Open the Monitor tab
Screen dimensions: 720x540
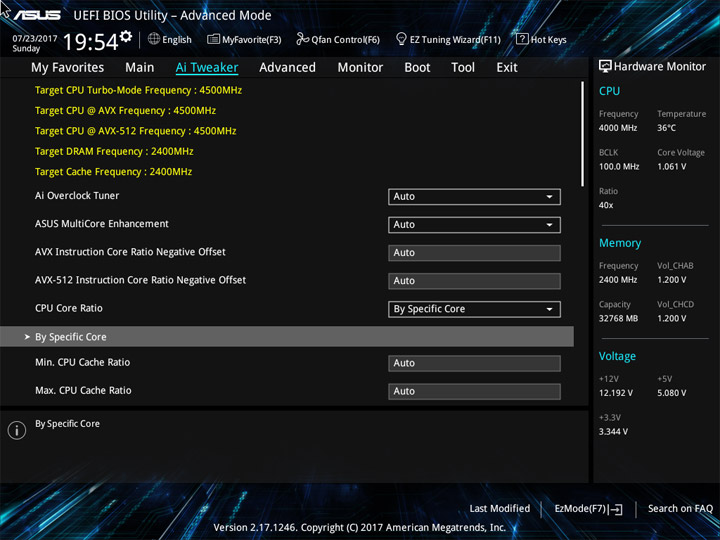click(360, 68)
